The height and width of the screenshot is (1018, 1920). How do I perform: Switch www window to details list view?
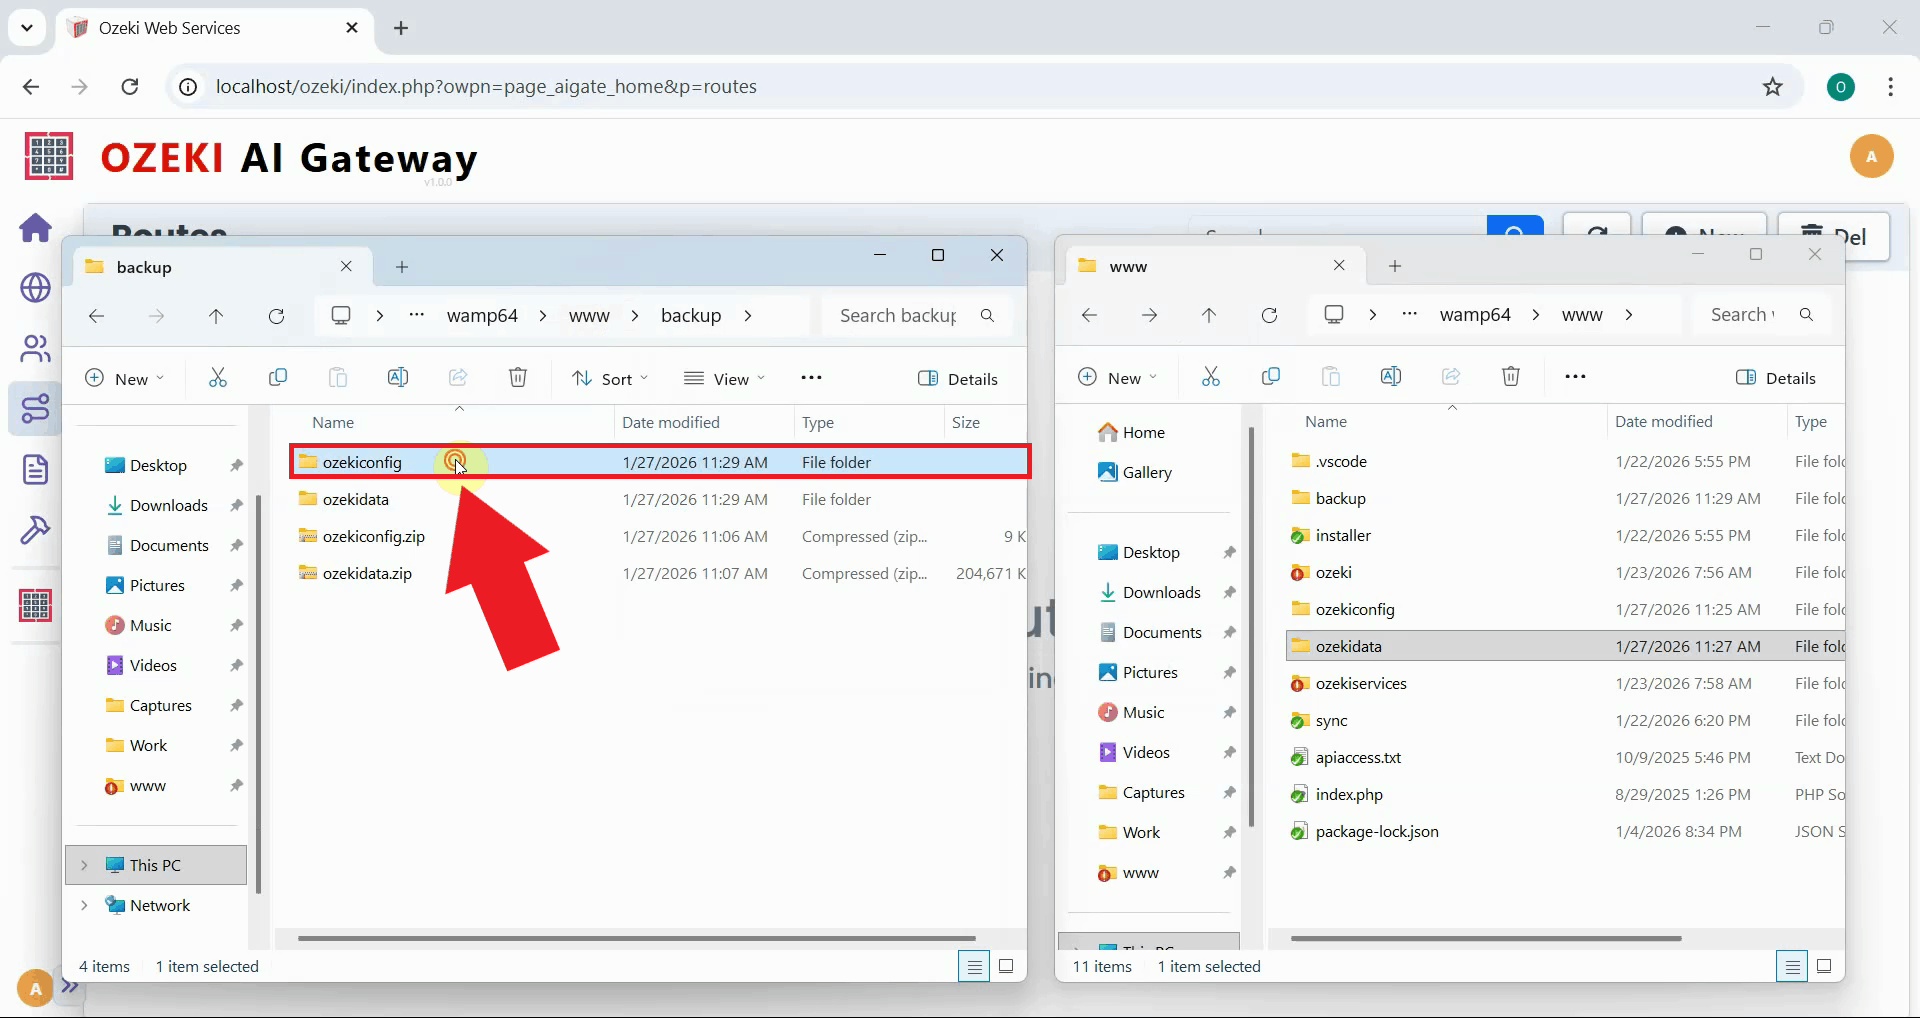click(1791, 966)
